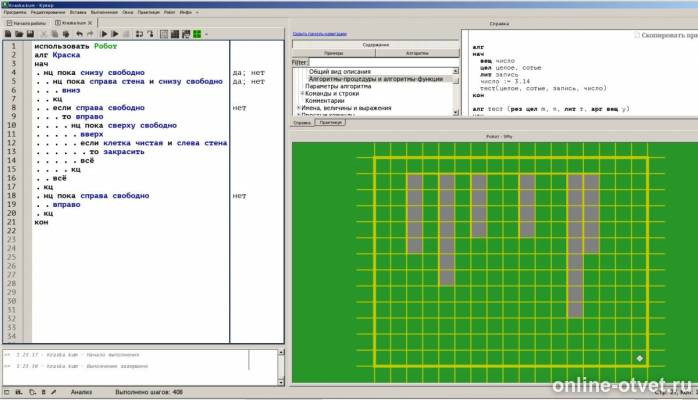
Task: Toggle the Скопировать пример checkbox
Action: coord(637,35)
